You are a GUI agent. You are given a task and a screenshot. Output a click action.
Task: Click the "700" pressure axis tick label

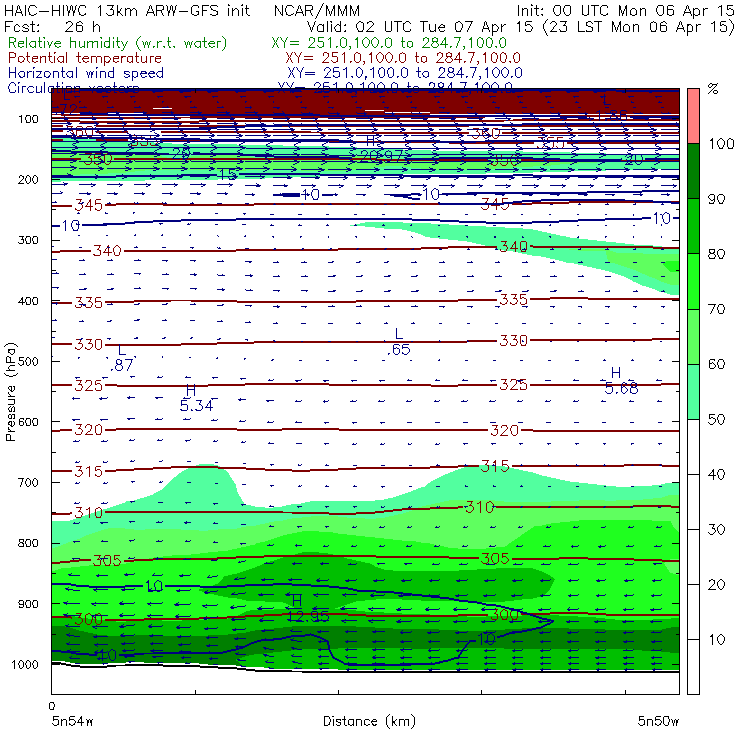tap(28, 483)
